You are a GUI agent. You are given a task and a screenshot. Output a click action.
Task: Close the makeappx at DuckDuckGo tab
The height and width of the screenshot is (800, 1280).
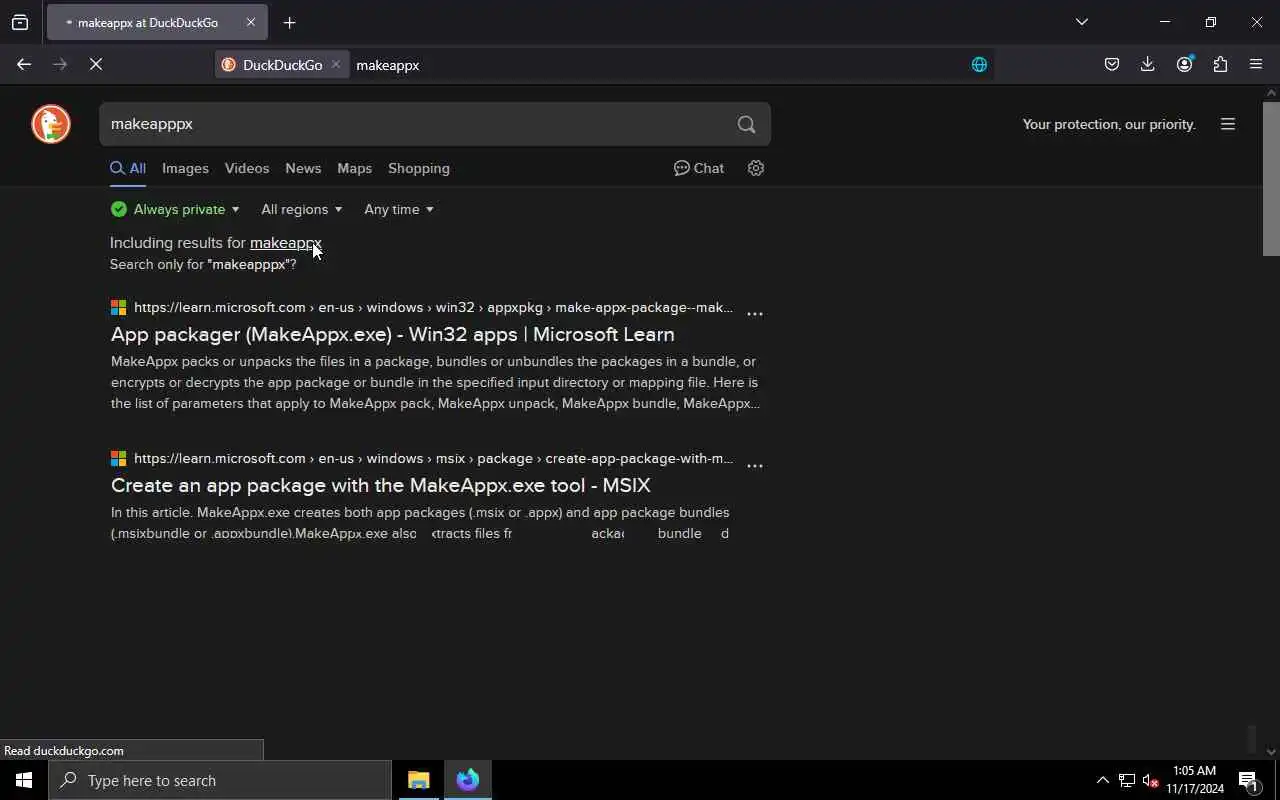pyautogui.click(x=251, y=22)
